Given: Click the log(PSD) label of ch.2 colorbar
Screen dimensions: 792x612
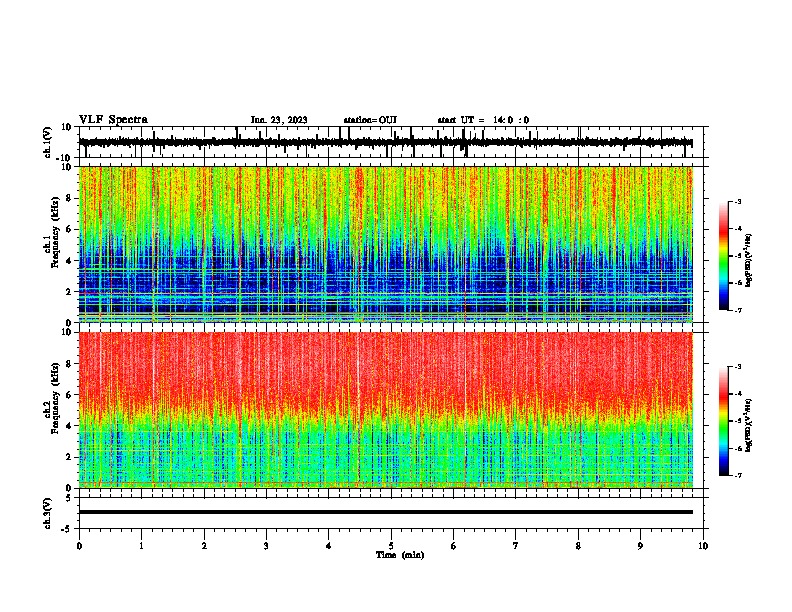Looking at the screenshot, I should [749, 425].
